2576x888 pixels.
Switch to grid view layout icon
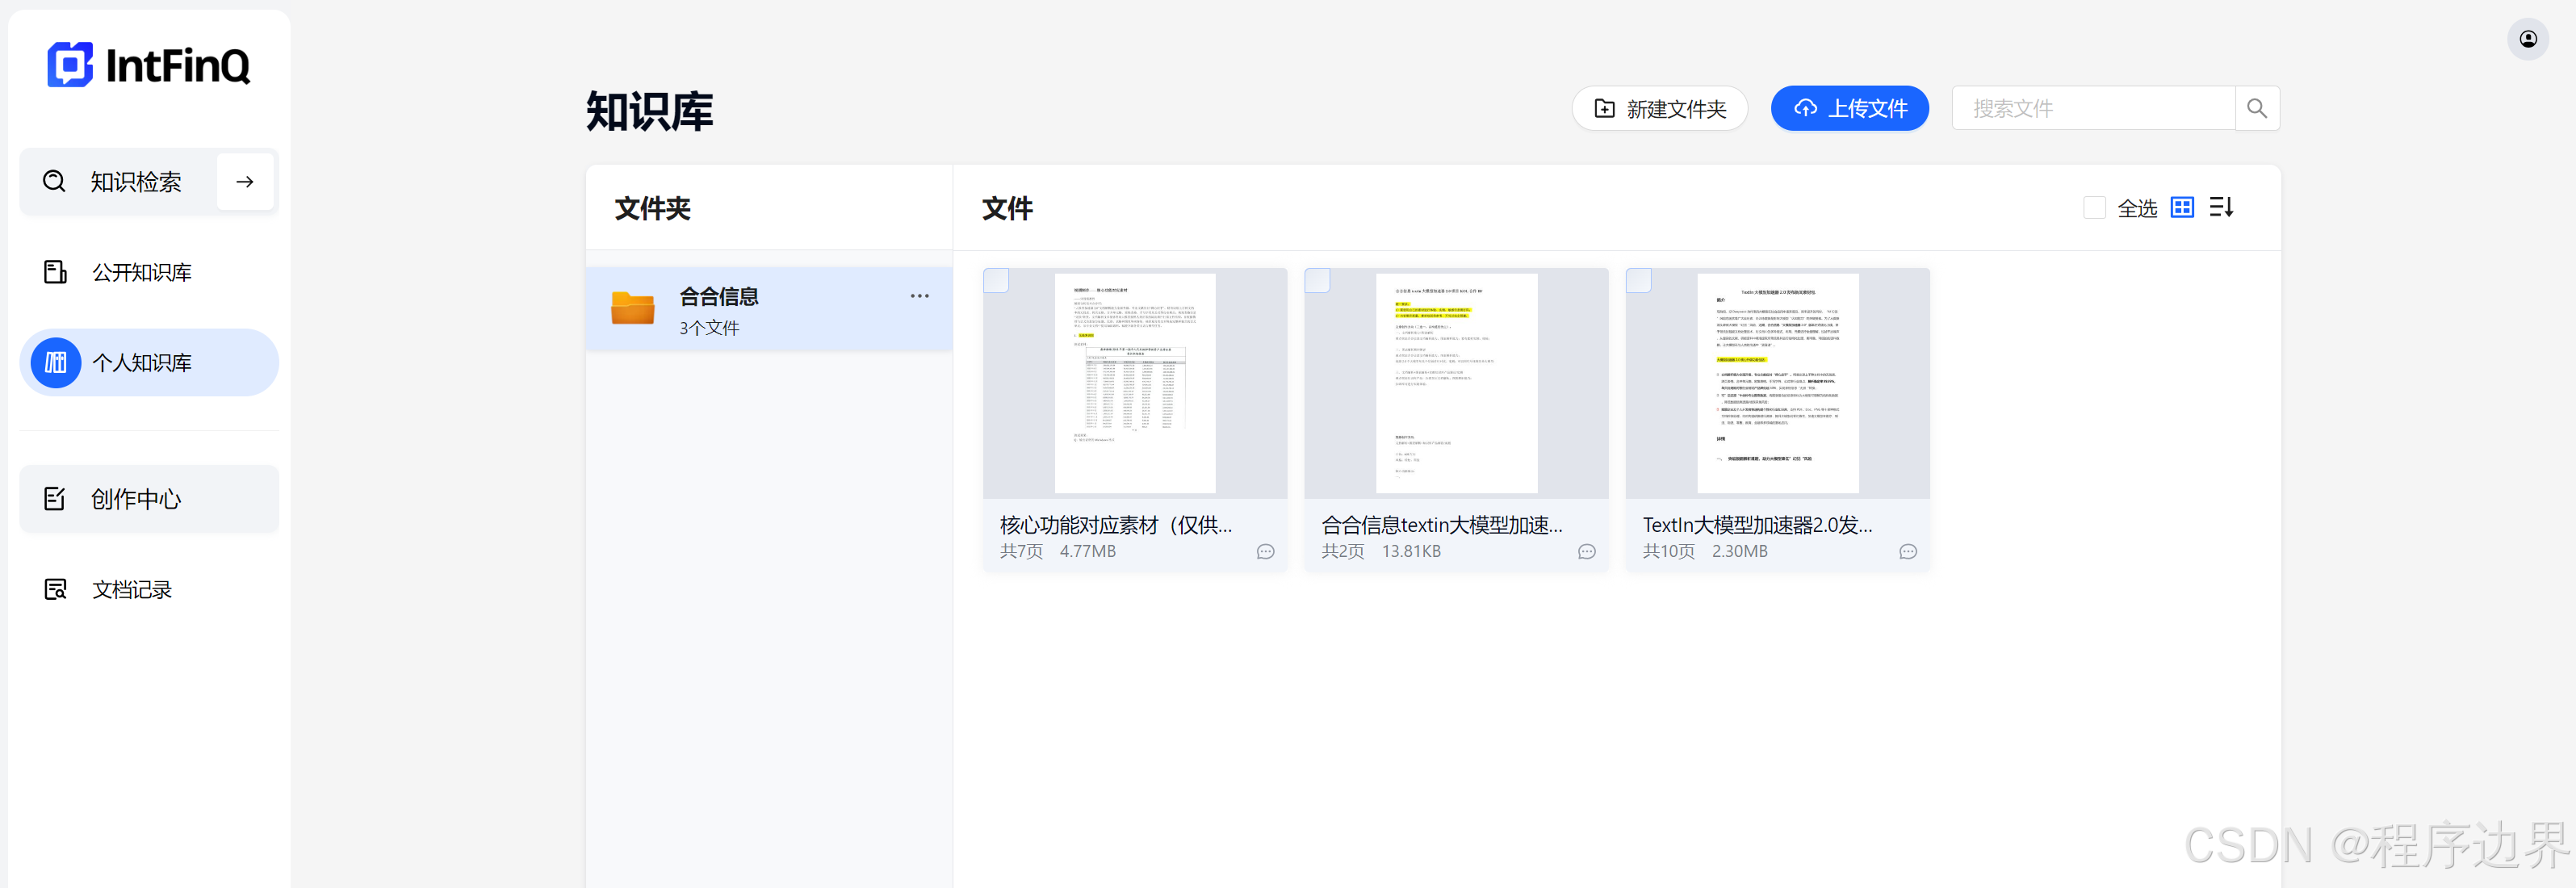(2182, 207)
